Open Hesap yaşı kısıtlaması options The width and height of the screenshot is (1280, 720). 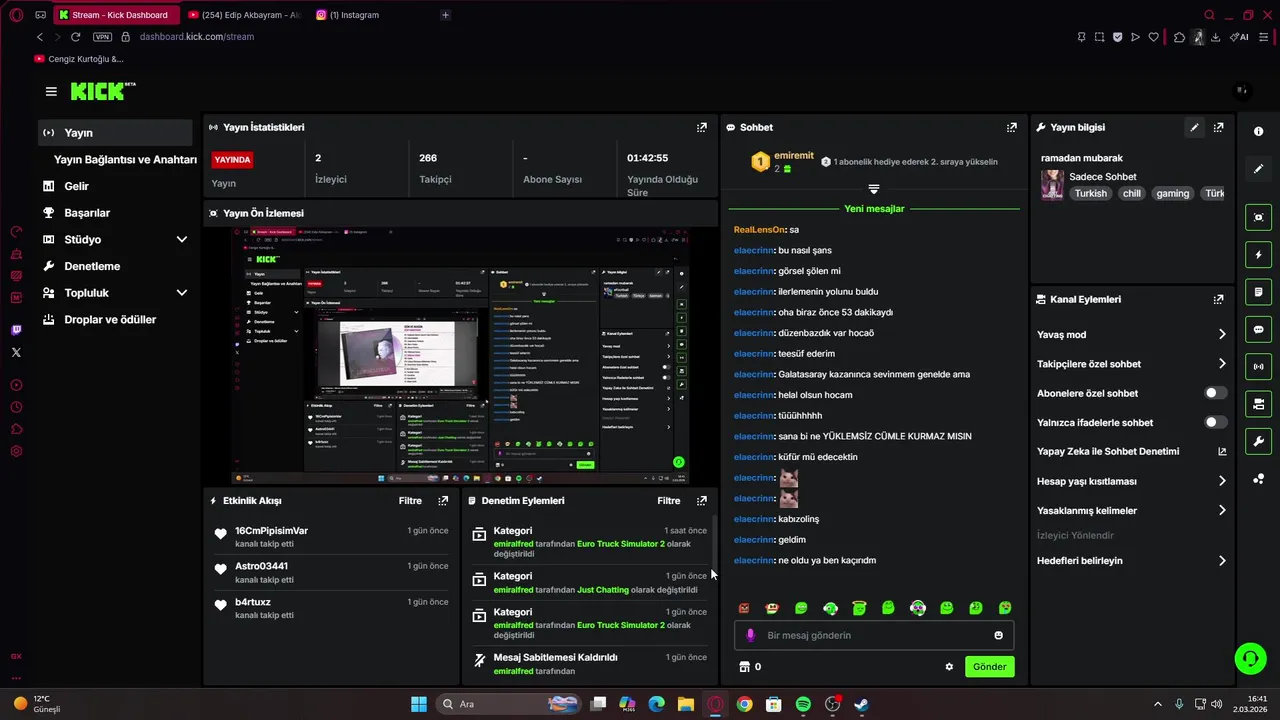pyautogui.click(x=1131, y=481)
